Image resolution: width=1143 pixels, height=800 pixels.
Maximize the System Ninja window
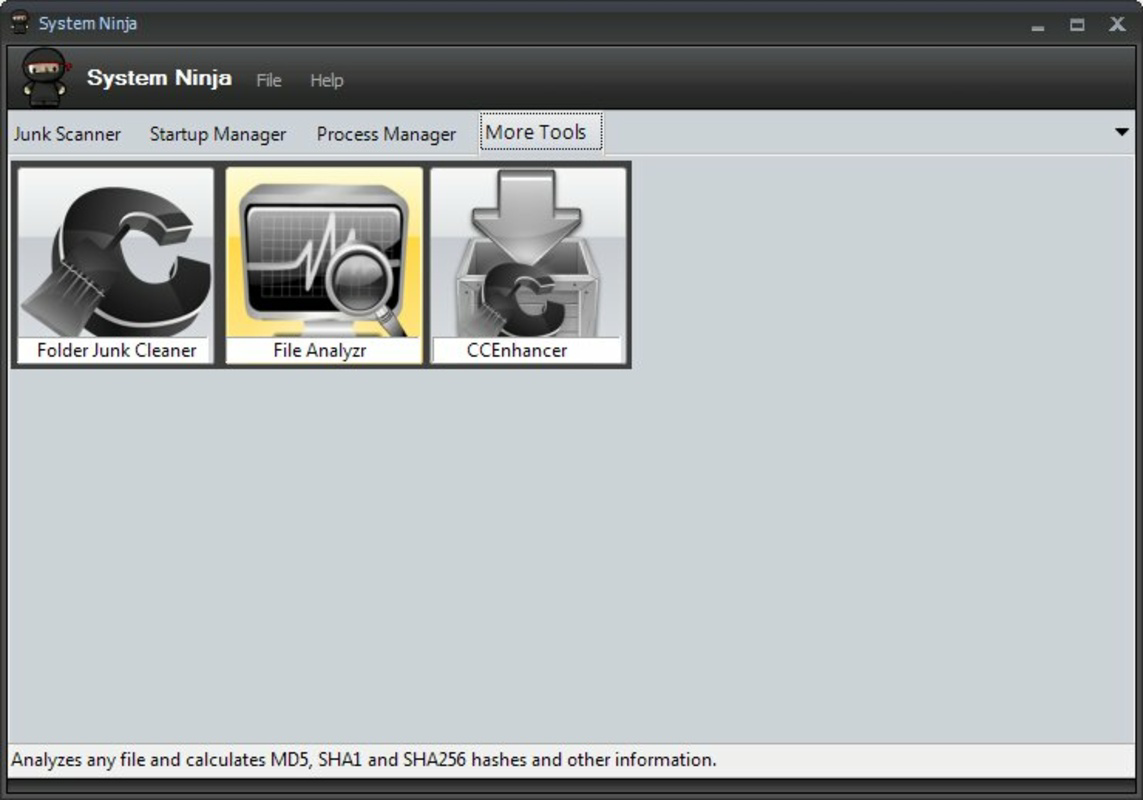(1077, 25)
